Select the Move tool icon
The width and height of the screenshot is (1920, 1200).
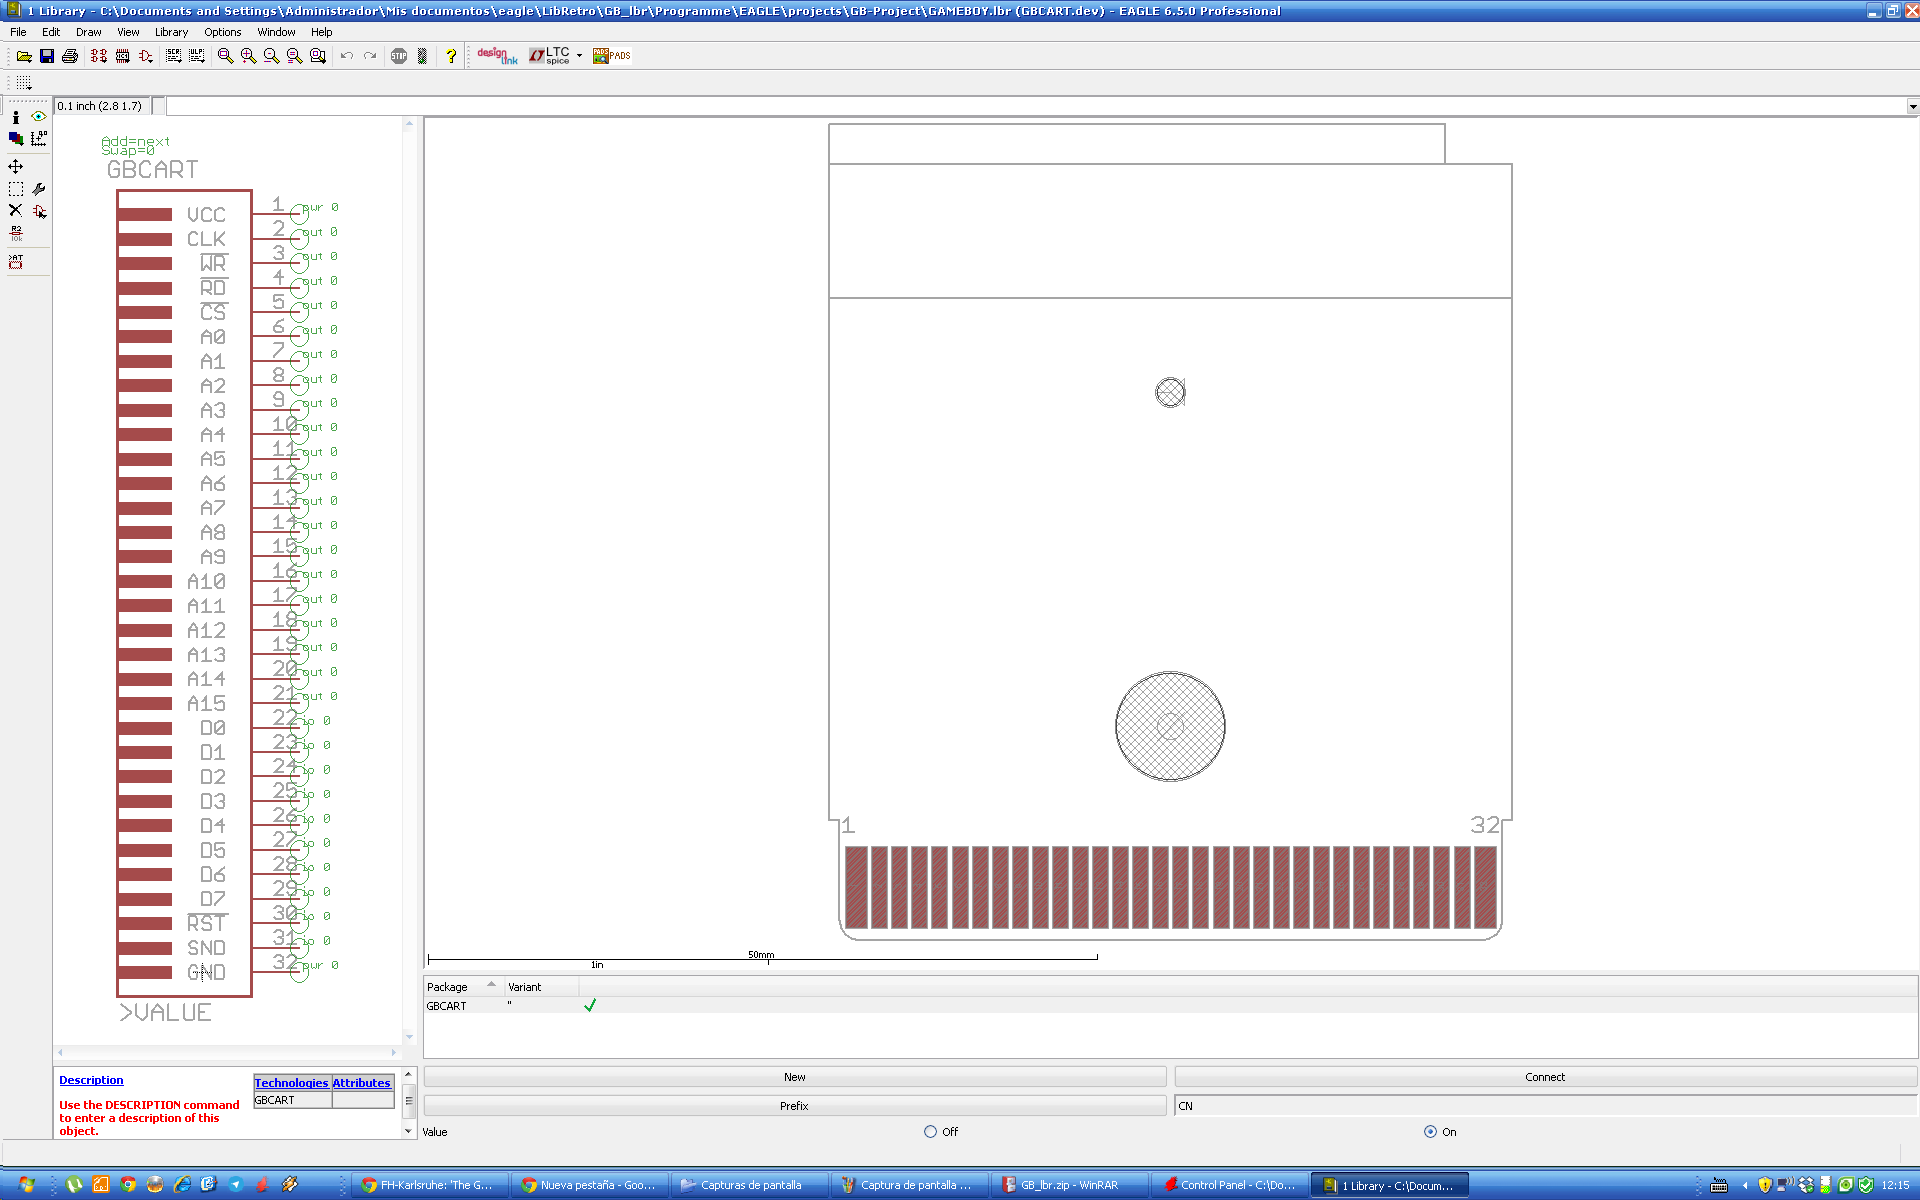[15, 166]
